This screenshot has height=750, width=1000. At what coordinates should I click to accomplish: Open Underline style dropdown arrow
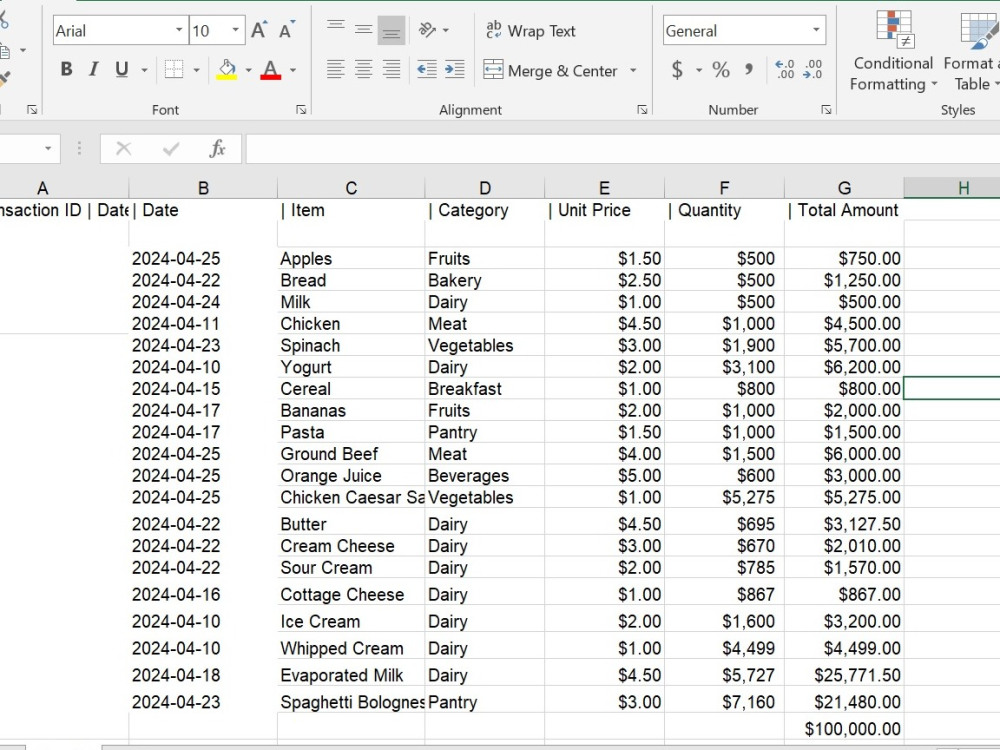point(145,70)
